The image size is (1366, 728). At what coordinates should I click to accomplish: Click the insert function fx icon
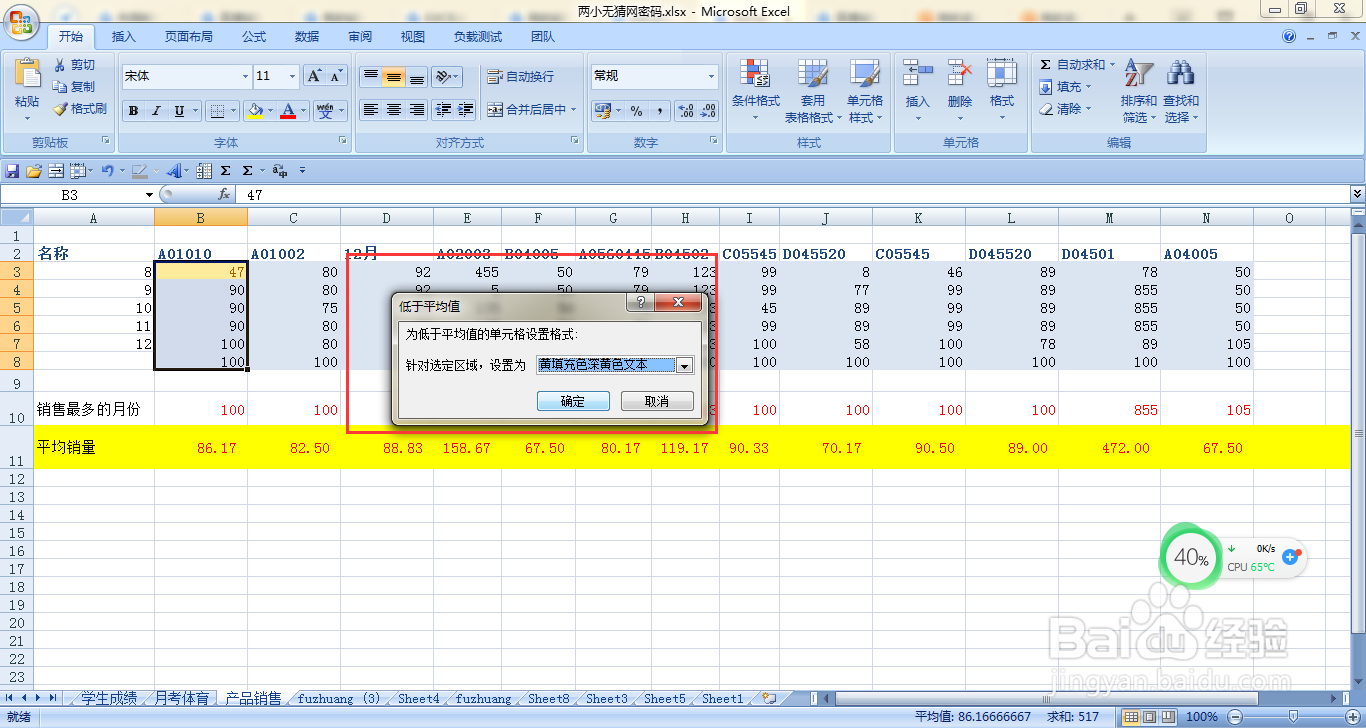coord(224,195)
